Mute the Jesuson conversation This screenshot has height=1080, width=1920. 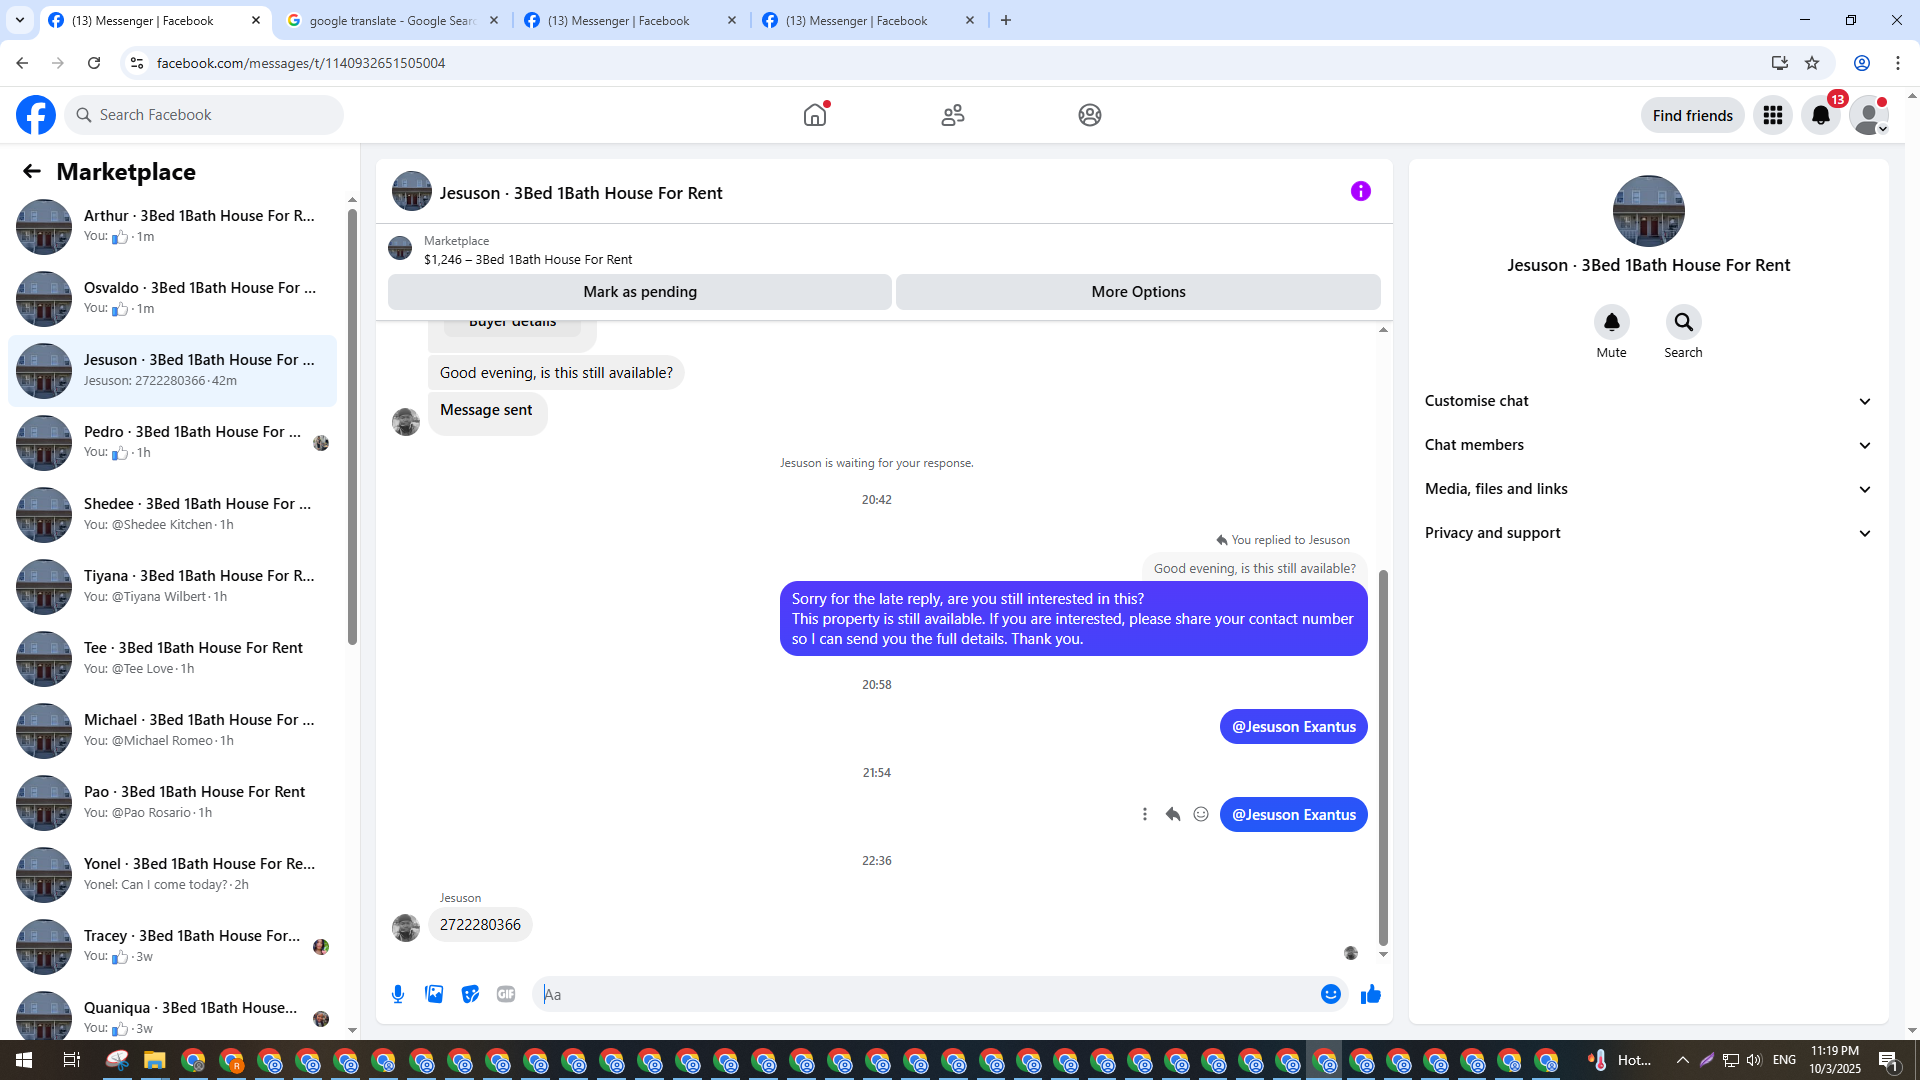click(x=1612, y=322)
